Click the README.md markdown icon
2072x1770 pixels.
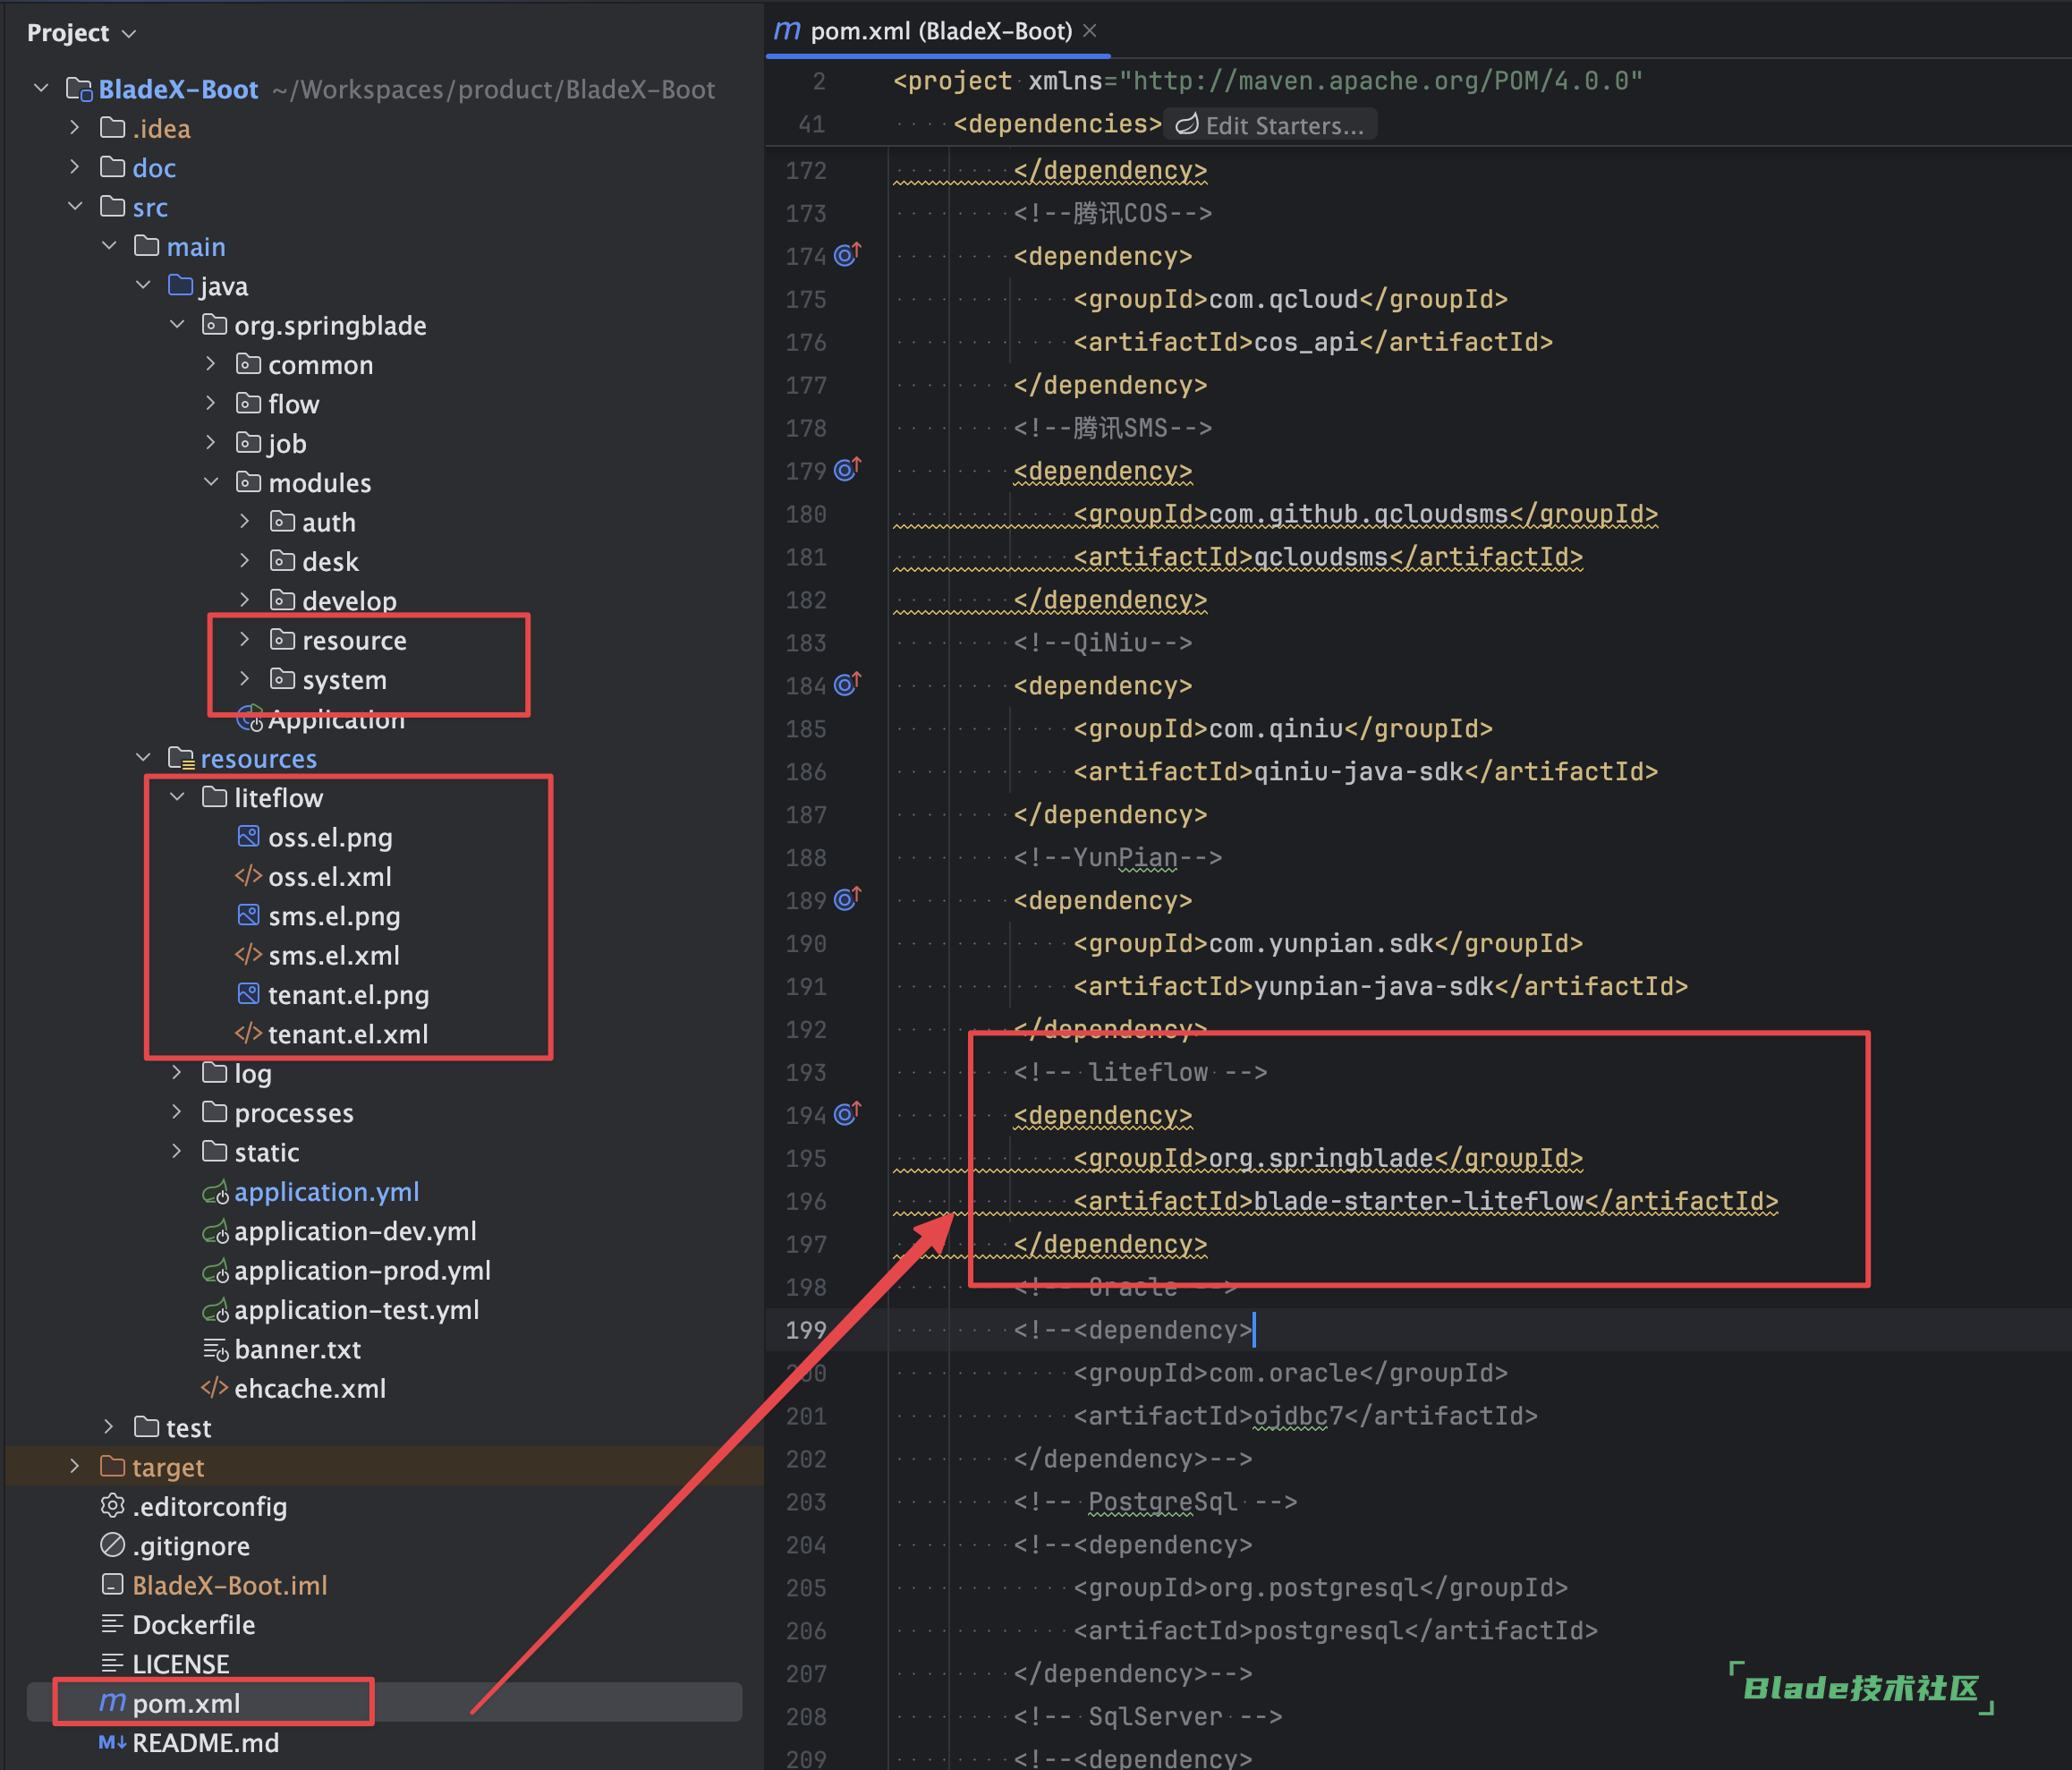click(x=112, y=1742)
